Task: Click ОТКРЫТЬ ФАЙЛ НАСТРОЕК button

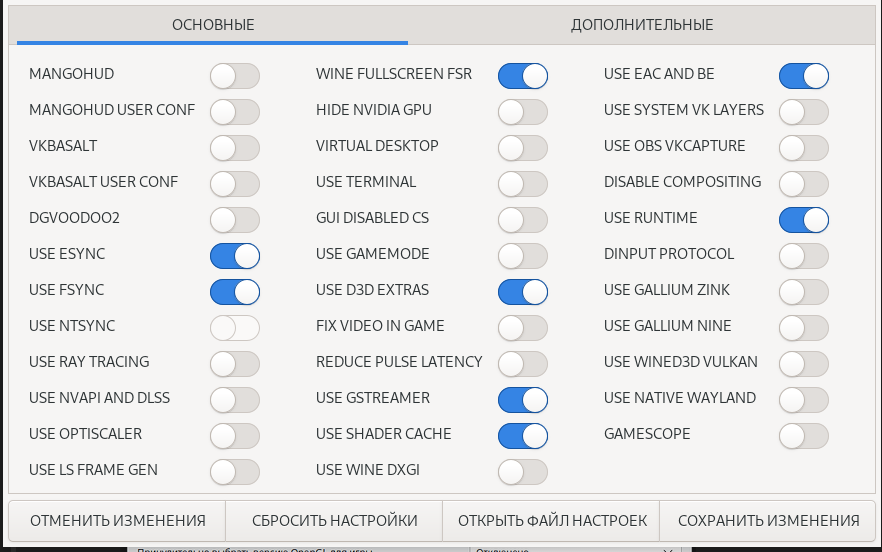Action: (552, 521)
